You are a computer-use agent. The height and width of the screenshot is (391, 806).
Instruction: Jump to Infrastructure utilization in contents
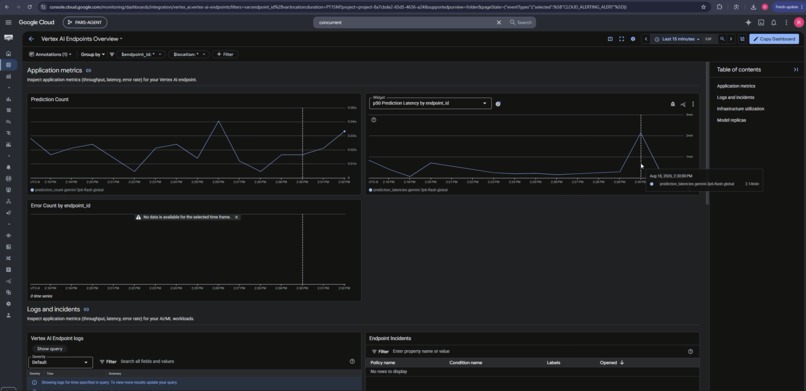(x=740, y=109)
